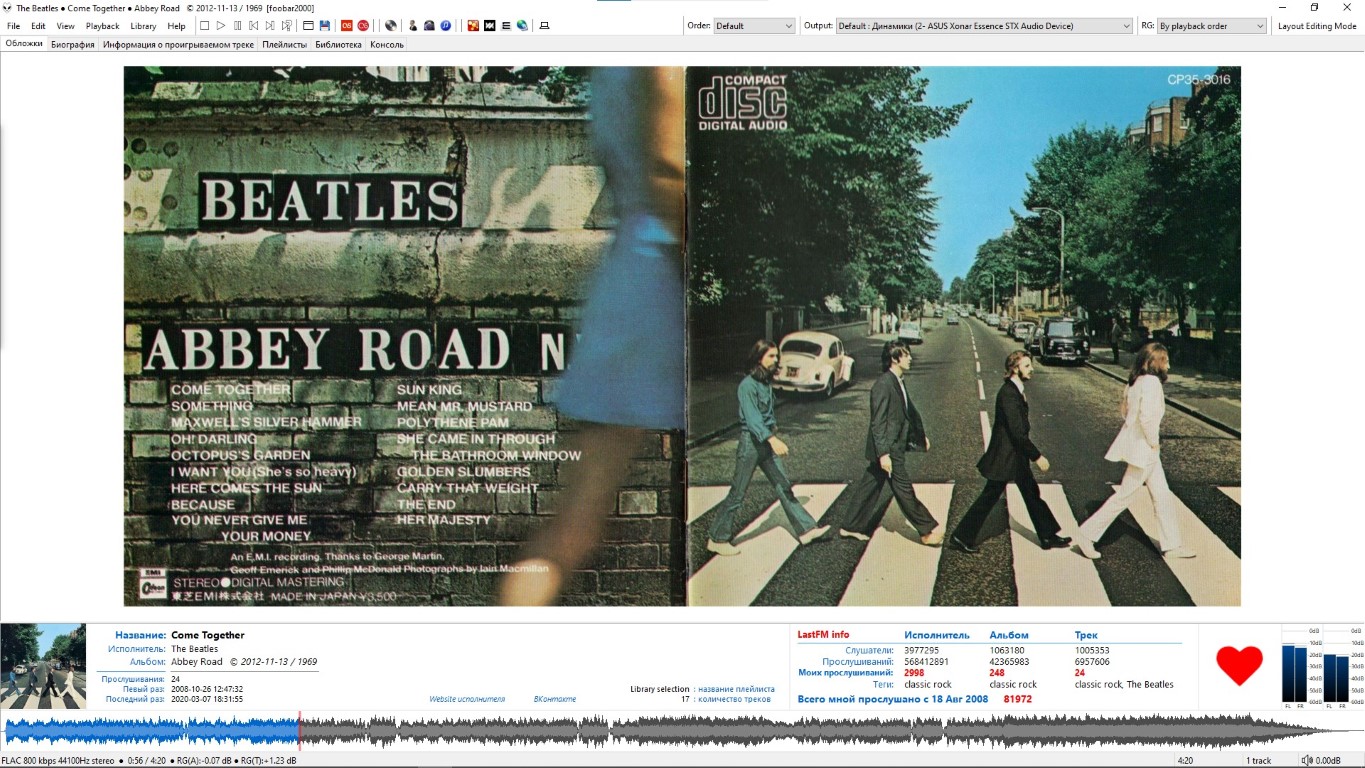Image resolution: width=1365 pixels, height=768 pixels.
Task: Seek within the waveform seekbar
Action: [x=682, y=730]
